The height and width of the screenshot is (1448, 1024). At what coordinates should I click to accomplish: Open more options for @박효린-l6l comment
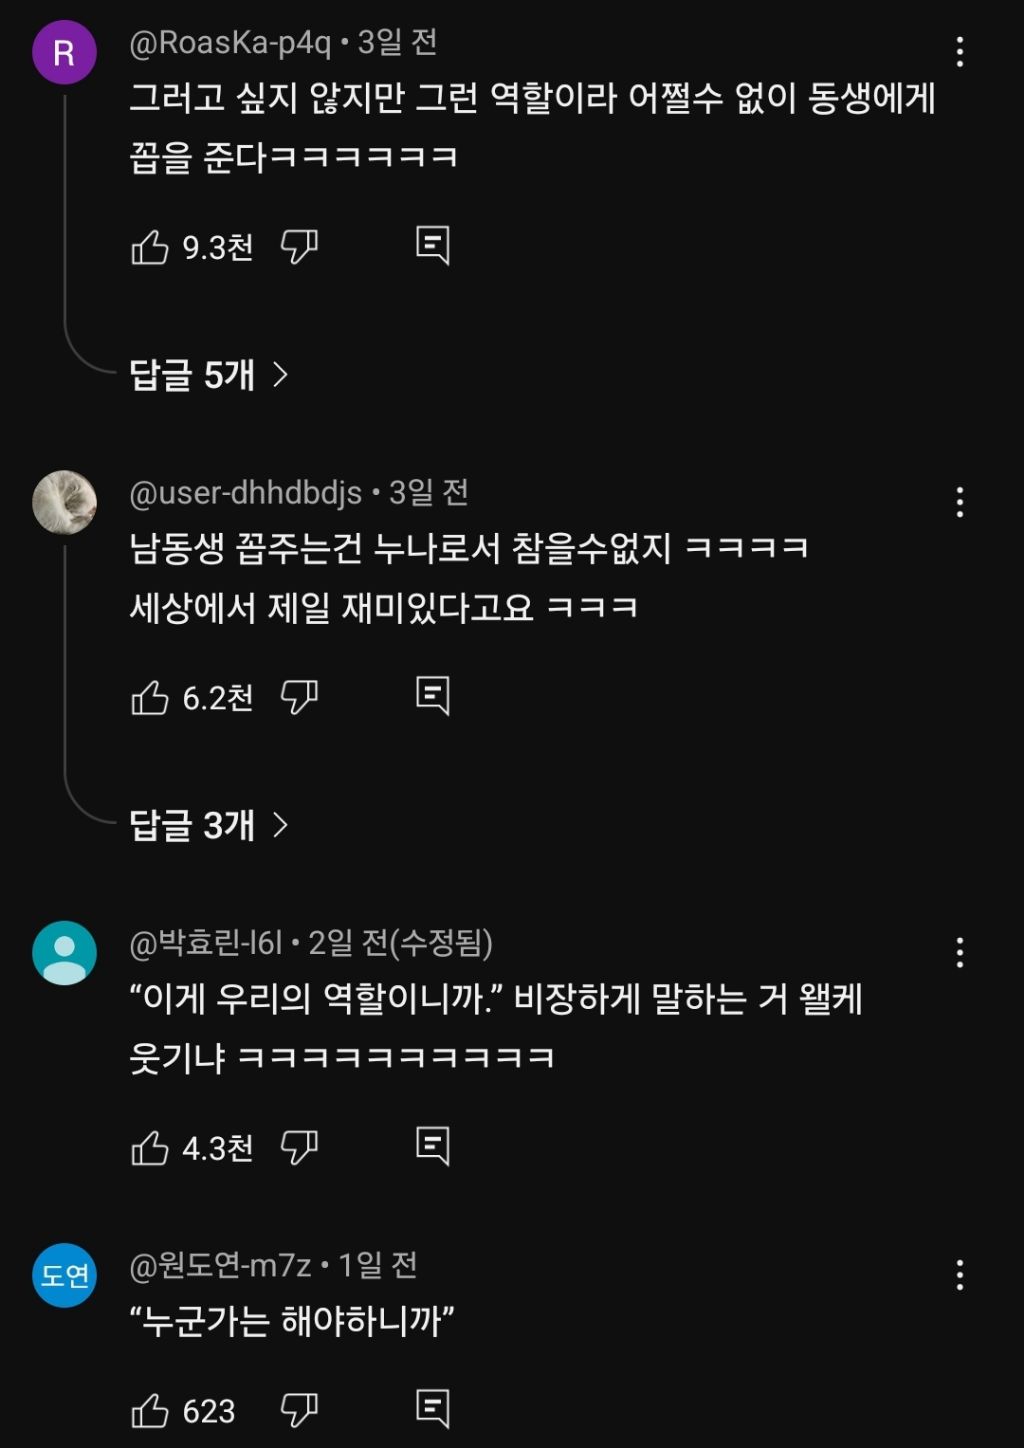coord(960,952)
